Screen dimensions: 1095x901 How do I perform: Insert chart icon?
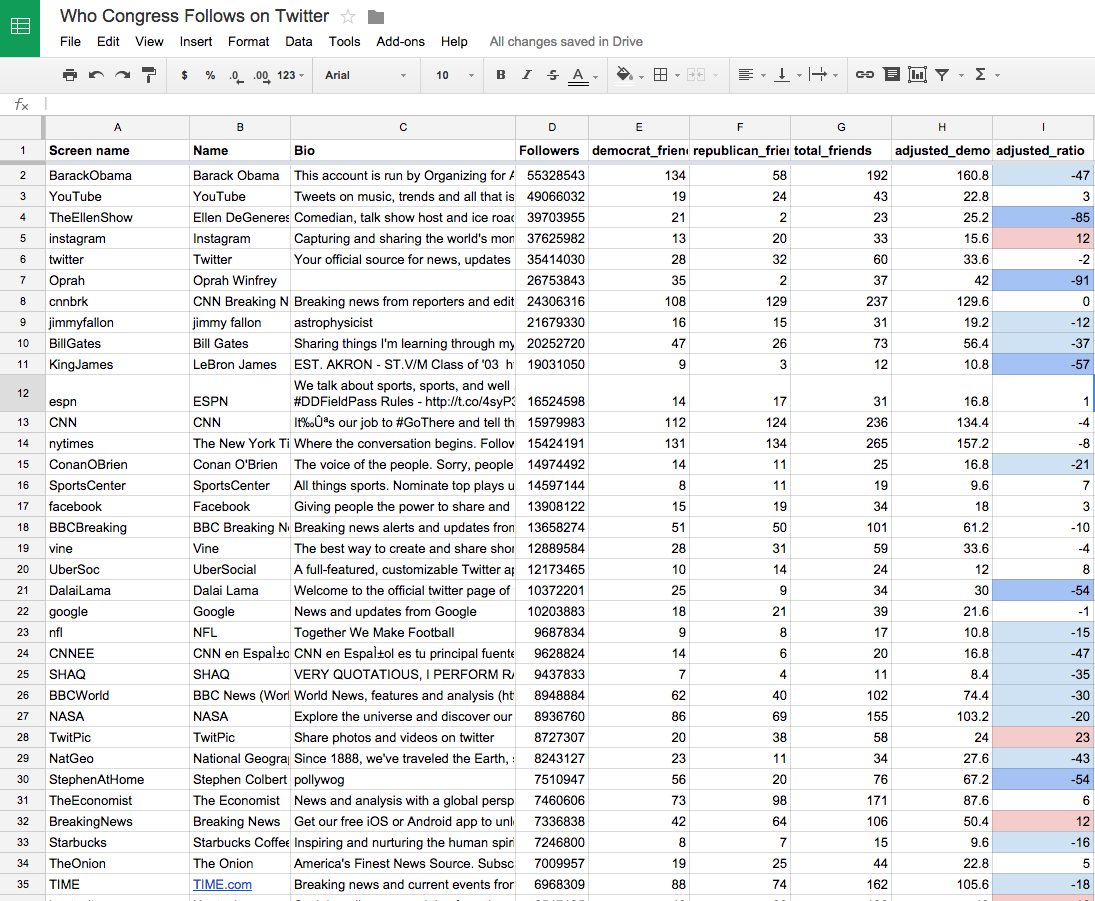pos(917,75)
